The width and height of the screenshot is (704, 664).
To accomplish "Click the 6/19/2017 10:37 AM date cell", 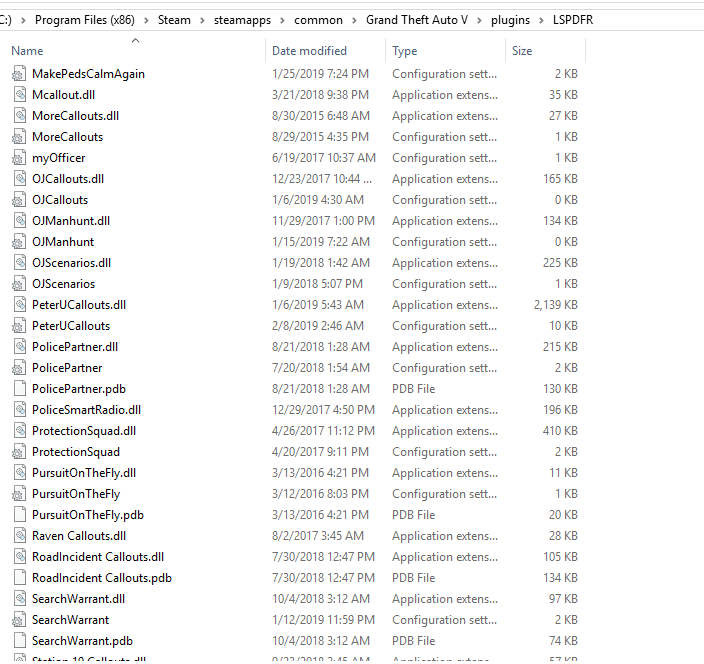I will pyautogui.click(x=324, y=158).
